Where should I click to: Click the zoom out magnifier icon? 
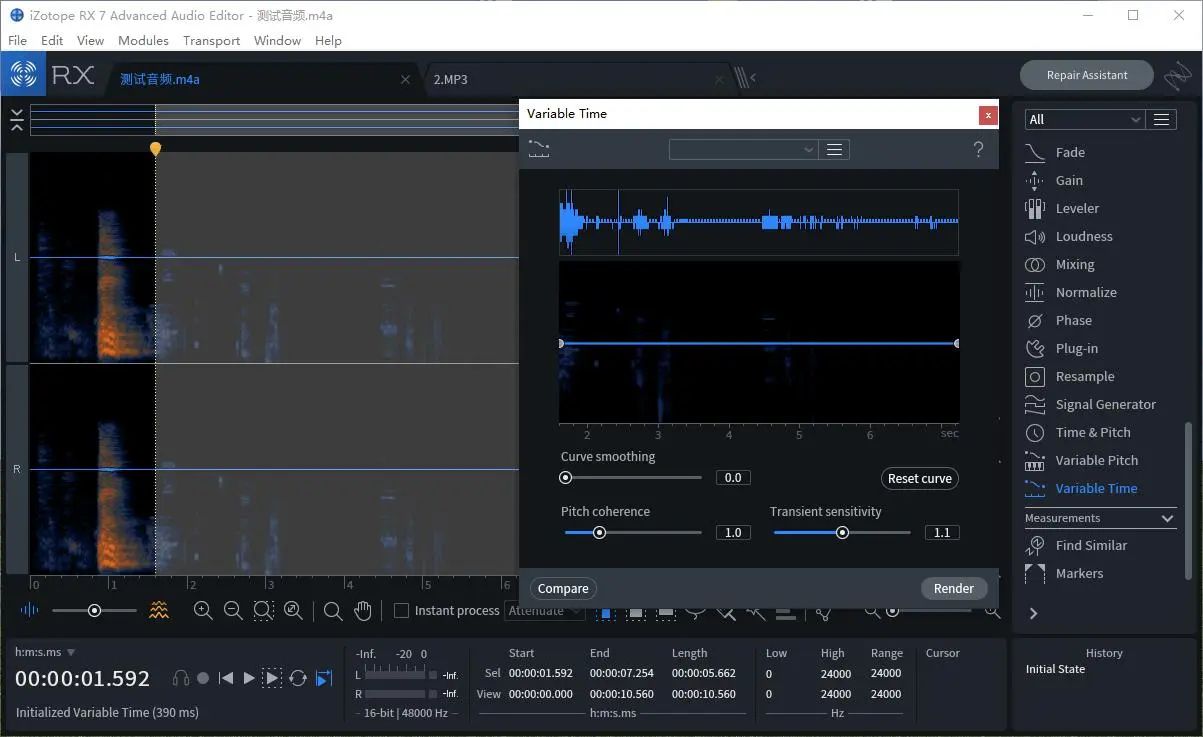tap(233, 610)
